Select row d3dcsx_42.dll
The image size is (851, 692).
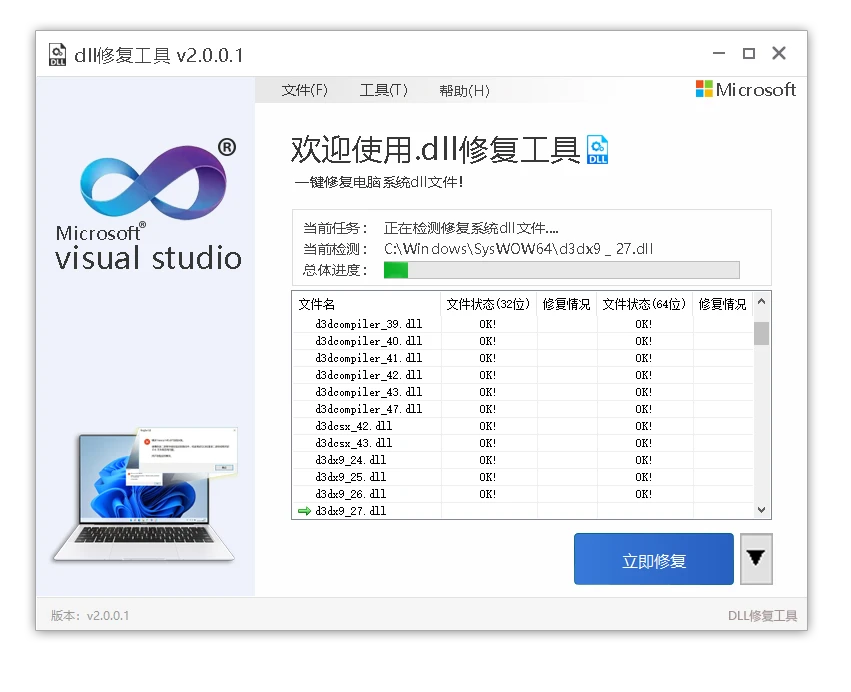[523, 426]
